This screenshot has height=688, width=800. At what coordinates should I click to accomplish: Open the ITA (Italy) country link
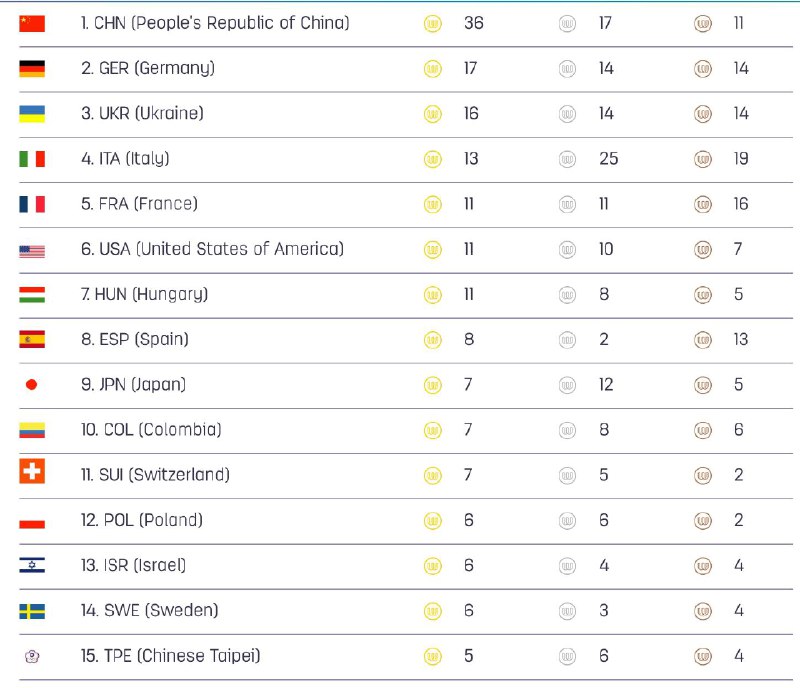125,159
